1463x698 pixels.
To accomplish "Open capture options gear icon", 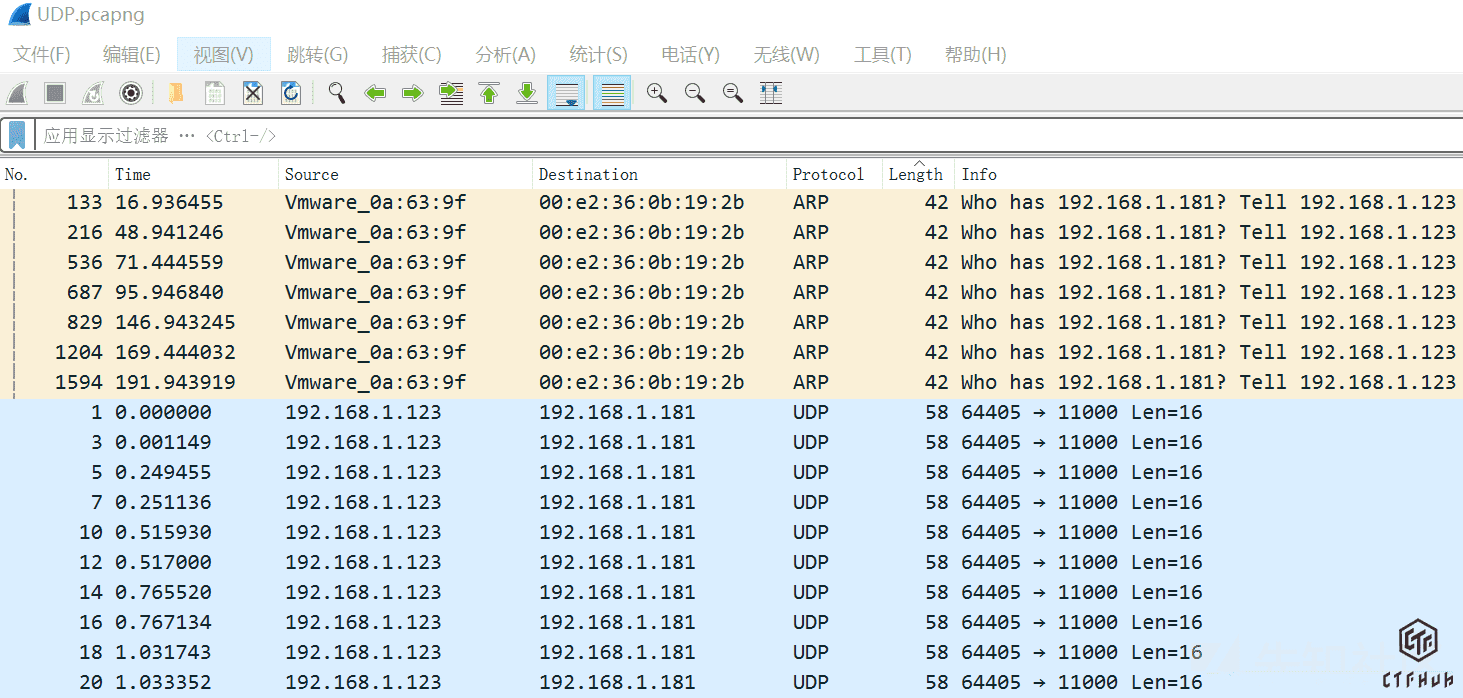I will pyautogui.click(x=130, y=93).
